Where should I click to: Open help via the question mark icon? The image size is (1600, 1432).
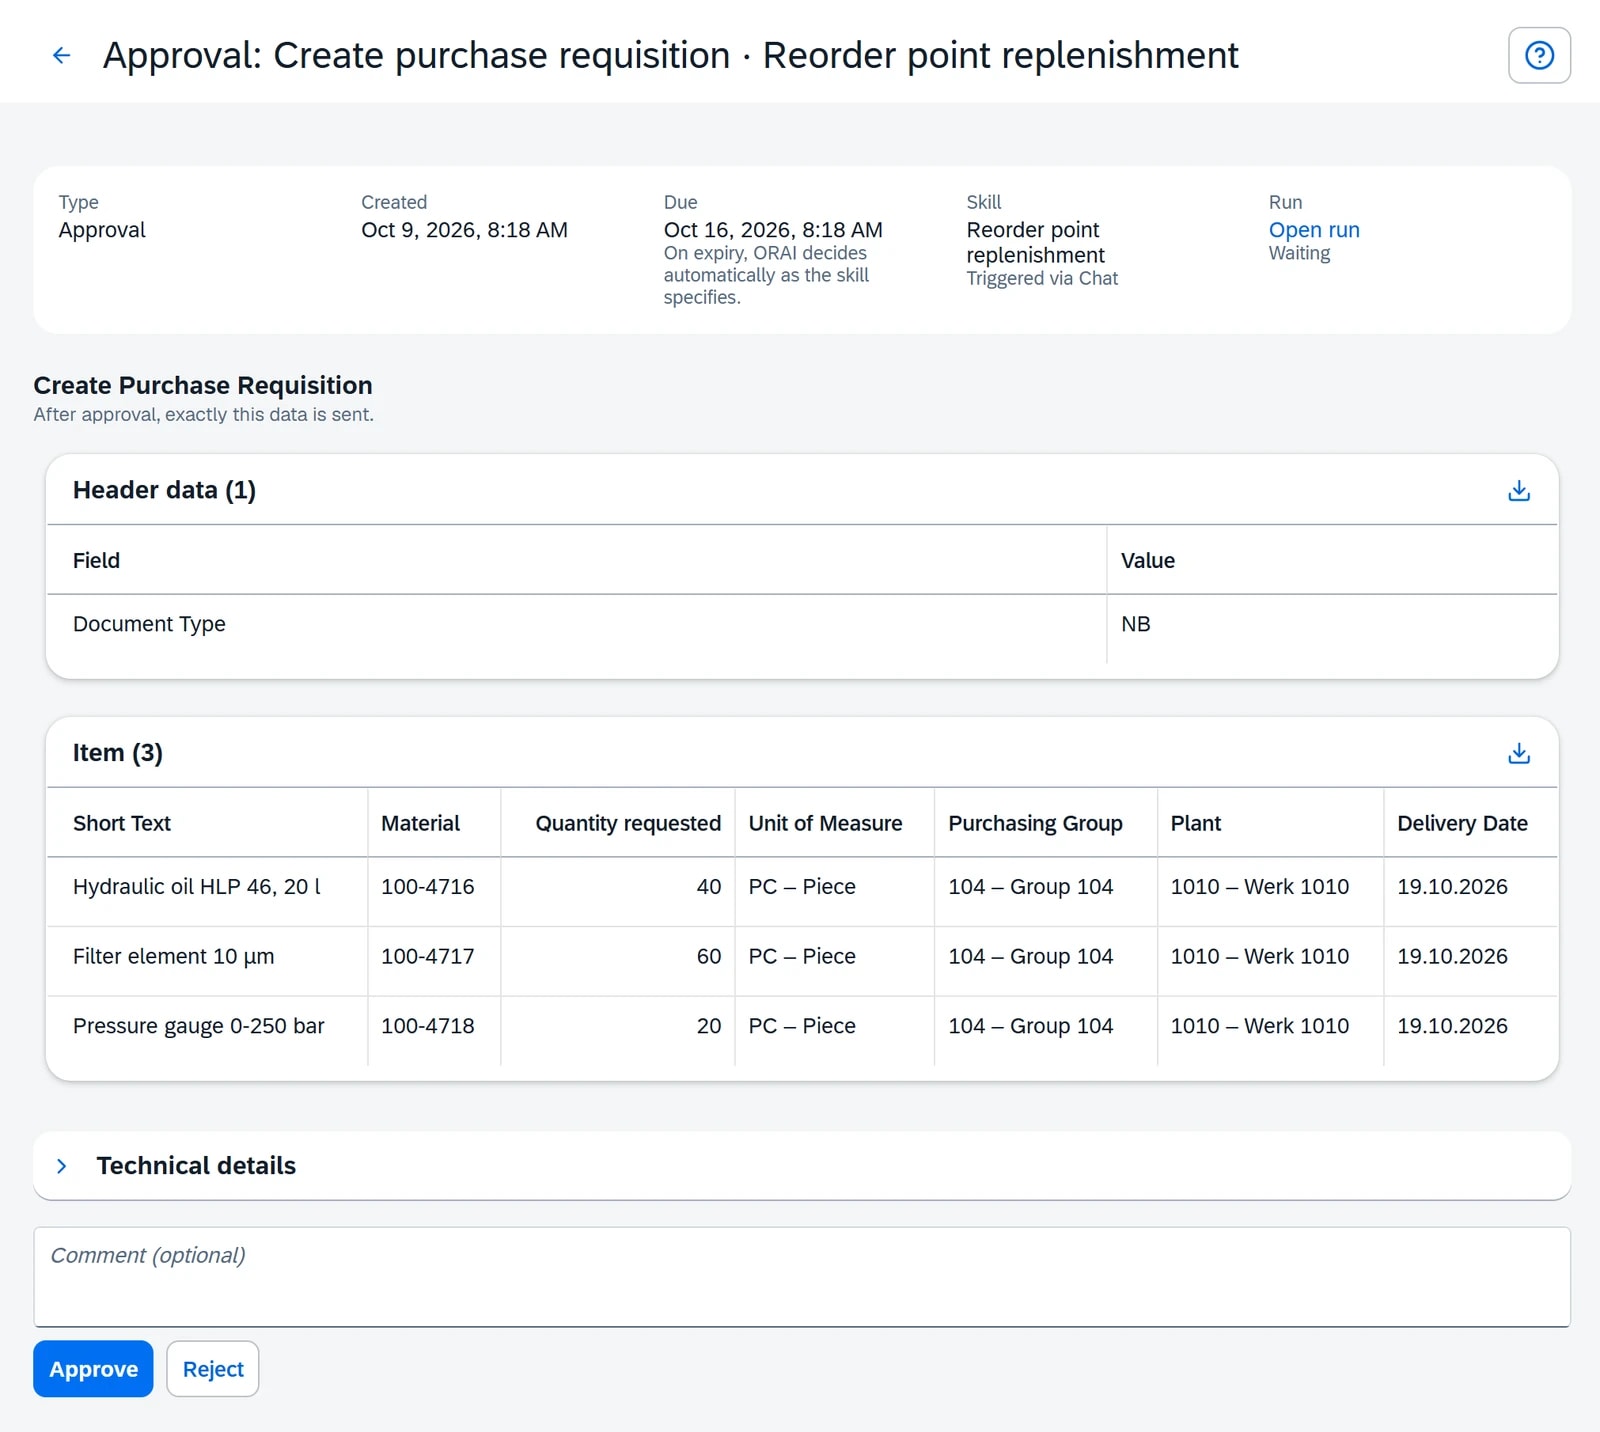(1539, 55)
